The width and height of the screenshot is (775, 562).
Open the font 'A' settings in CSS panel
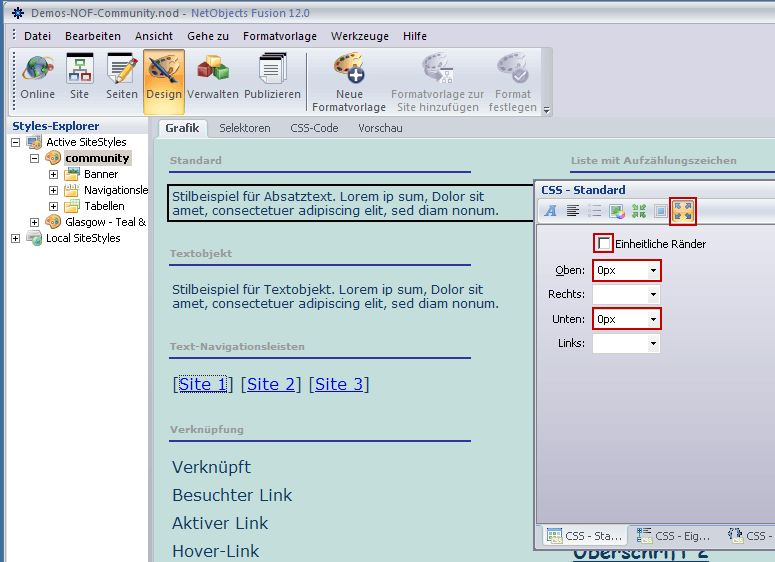click(551, 211)
